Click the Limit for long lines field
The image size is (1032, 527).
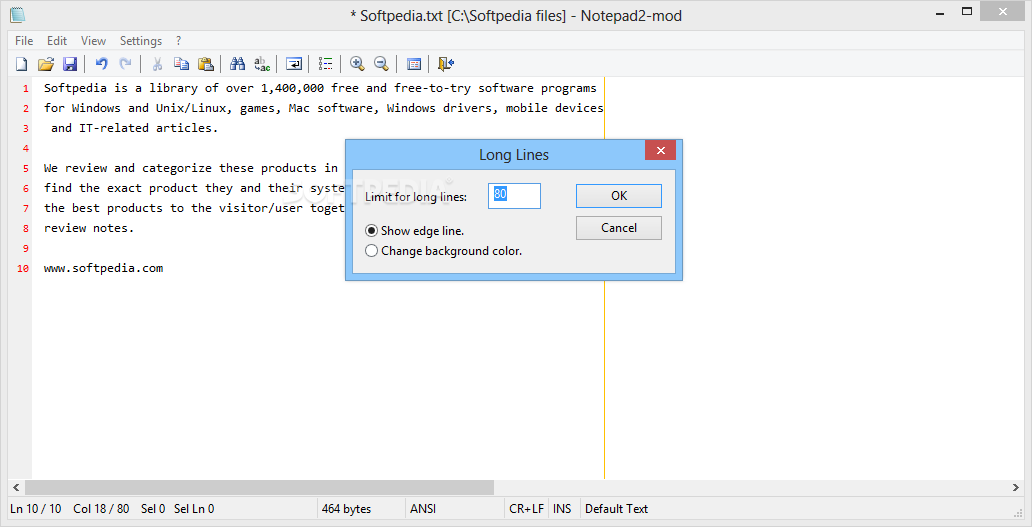(514, 196)
